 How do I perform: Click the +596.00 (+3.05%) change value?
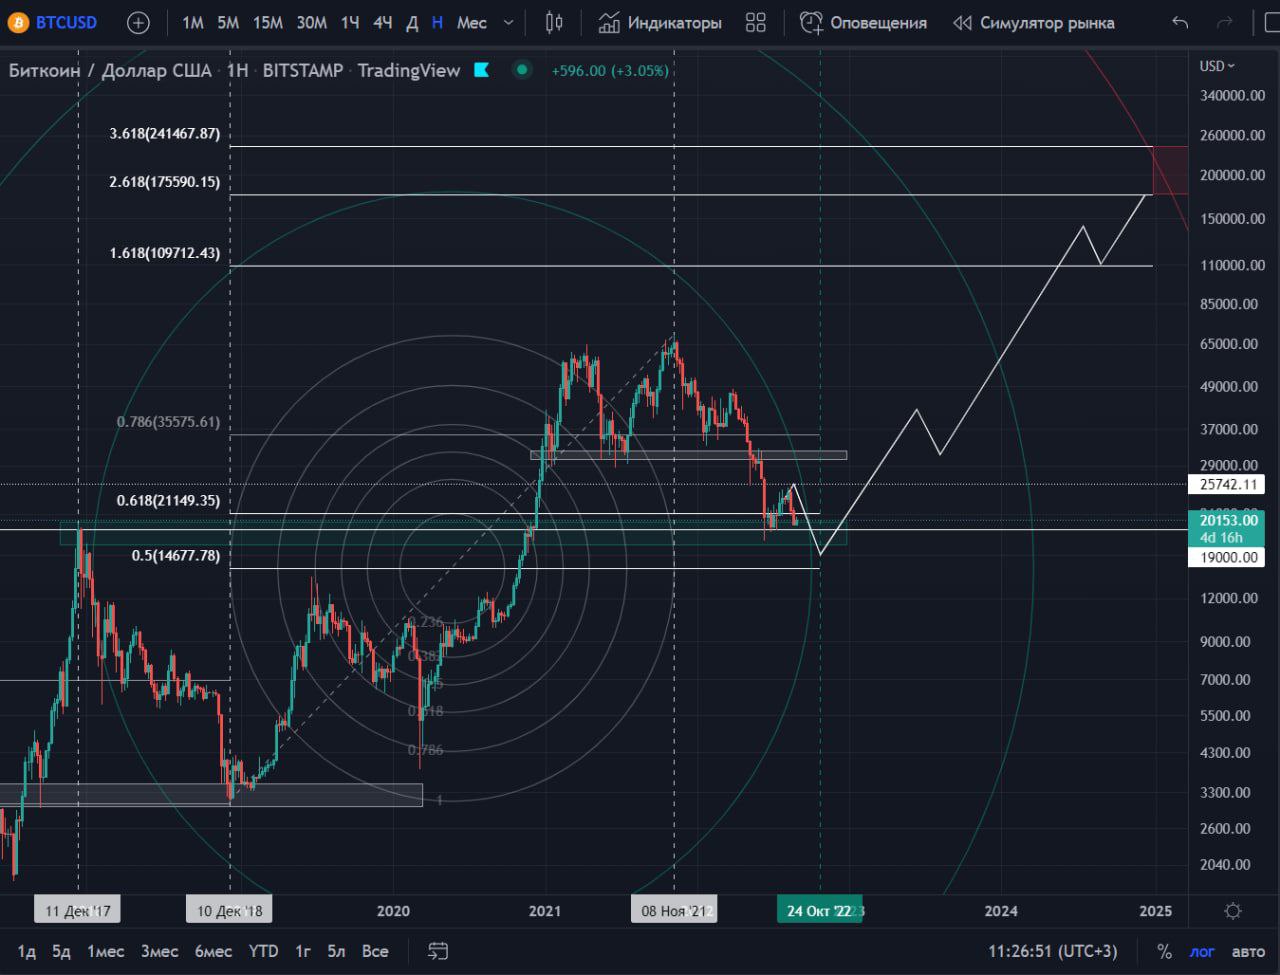tap(610, 70)
